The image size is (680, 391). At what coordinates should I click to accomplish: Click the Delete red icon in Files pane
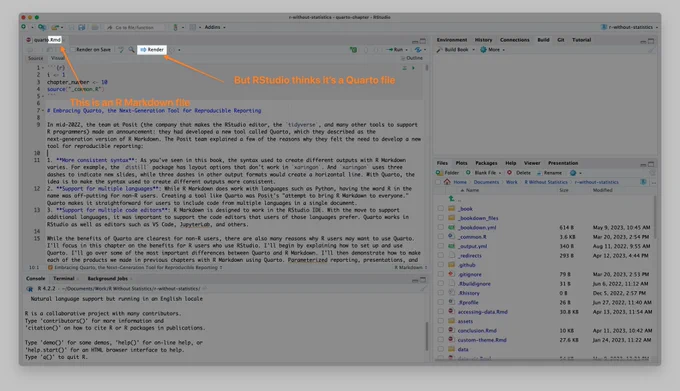pyautogui.click(x=509, y=173)
